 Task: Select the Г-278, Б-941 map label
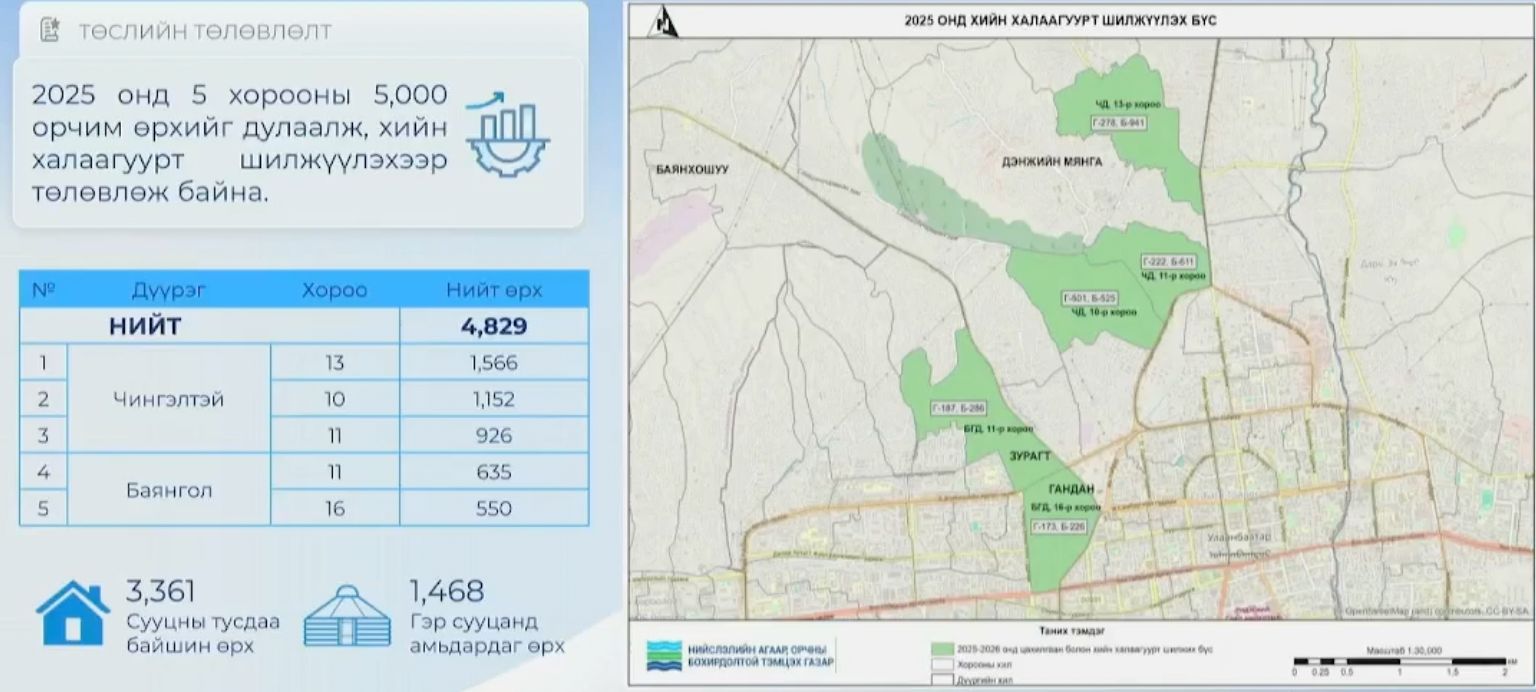[x=1118, y=122]
